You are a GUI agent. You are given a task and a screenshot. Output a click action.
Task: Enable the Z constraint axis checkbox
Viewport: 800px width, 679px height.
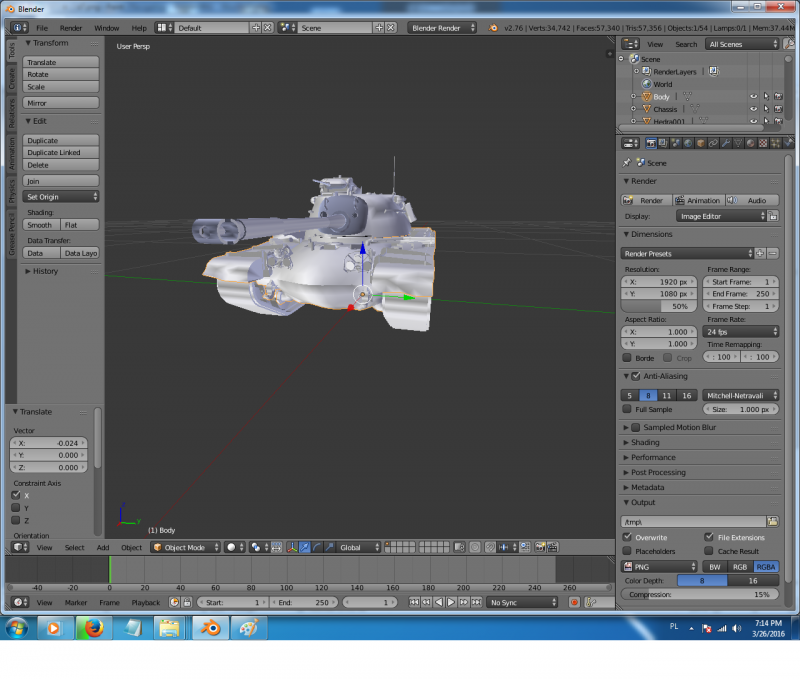16,520
